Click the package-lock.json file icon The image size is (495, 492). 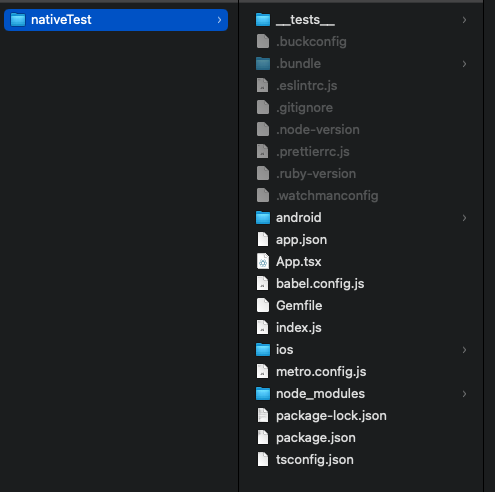click(x=263, y=416)
